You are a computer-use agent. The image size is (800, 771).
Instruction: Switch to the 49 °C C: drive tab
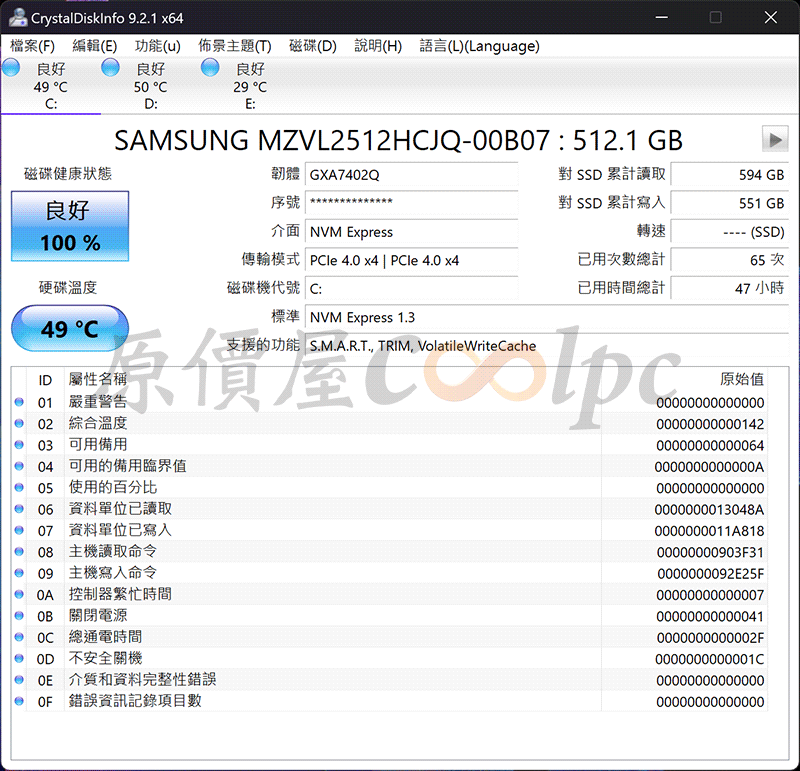pyautogui.click(x=51, y=86)
